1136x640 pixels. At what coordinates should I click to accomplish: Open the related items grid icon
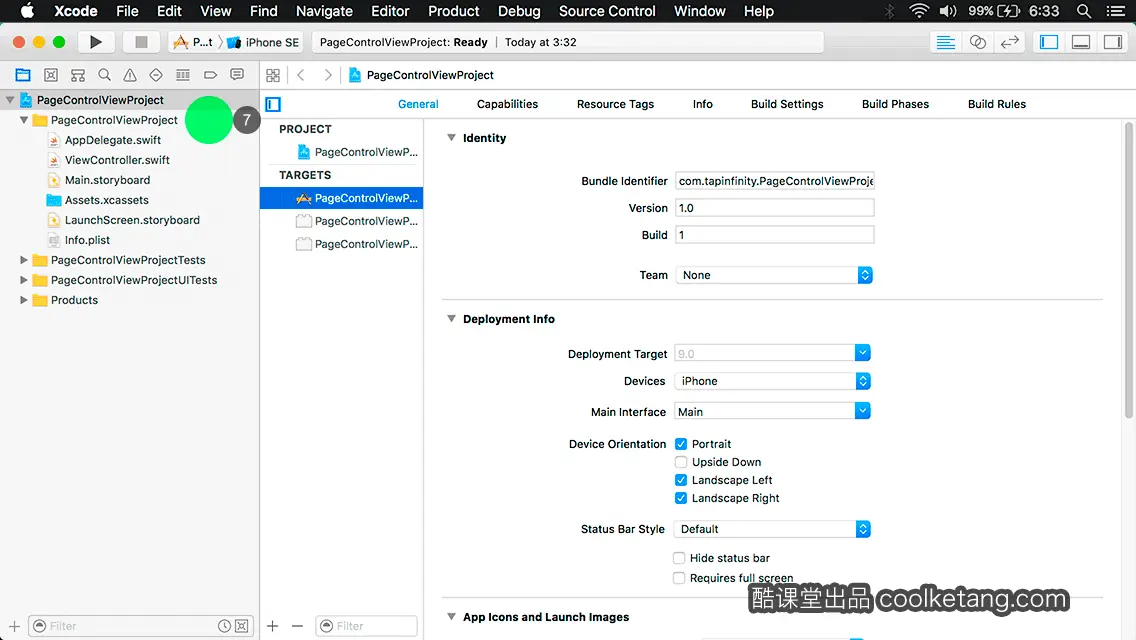pyautogui.click(x=273, y=75)
